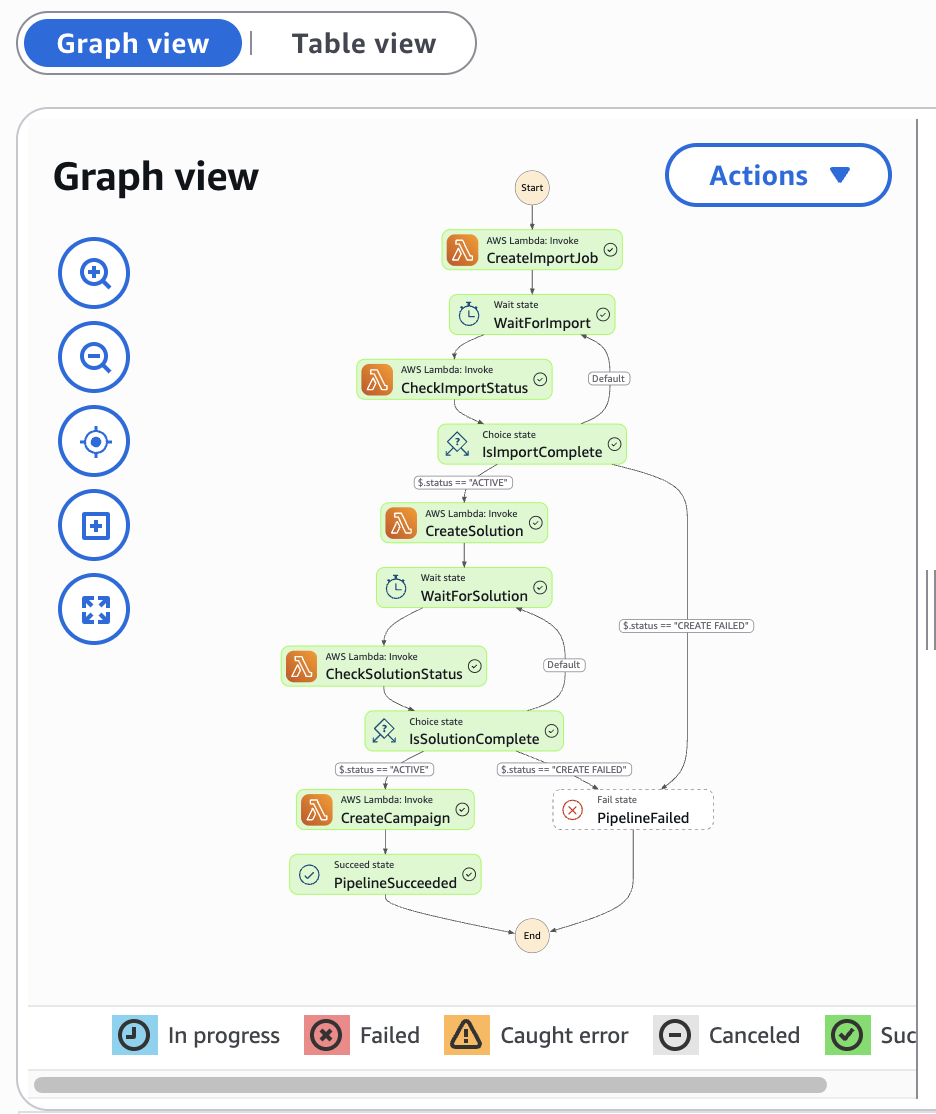
Task: Open the Actions dropdown
Action: tap(778, 176)
